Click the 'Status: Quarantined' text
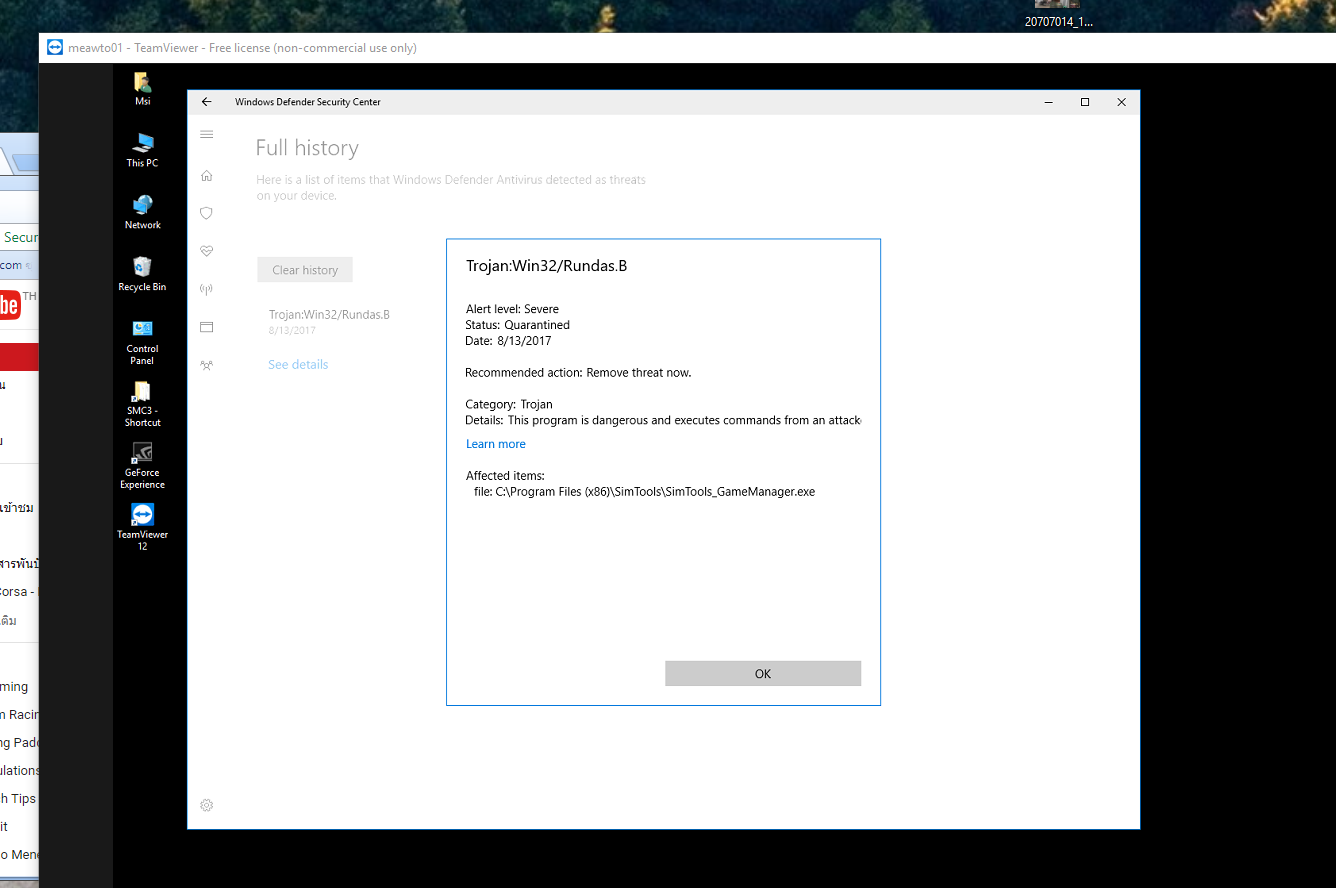Image resolution: width=1336 pixels, height=888 pixels. pyautogui.click(x=518, y=325)
